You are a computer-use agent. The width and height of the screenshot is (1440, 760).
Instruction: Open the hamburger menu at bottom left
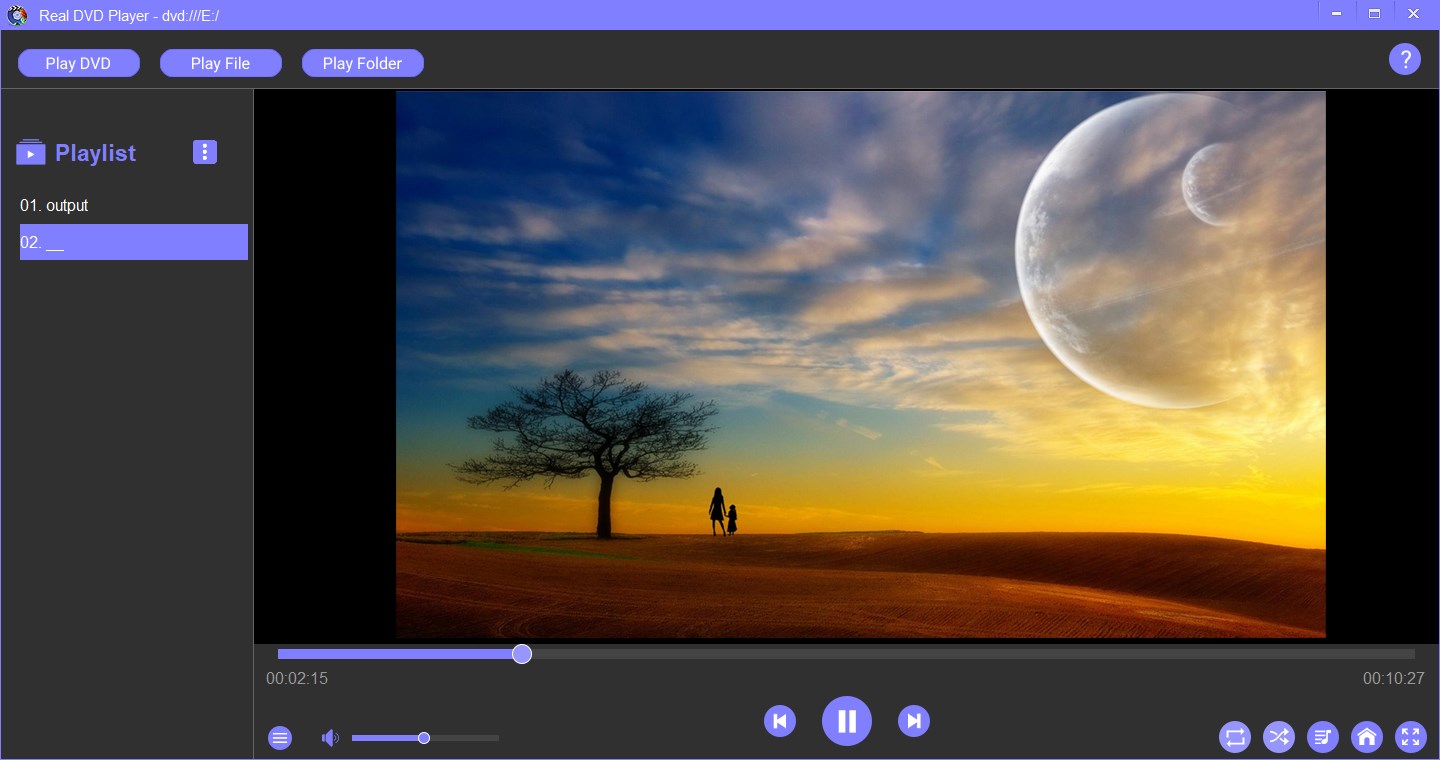[280, 738]
